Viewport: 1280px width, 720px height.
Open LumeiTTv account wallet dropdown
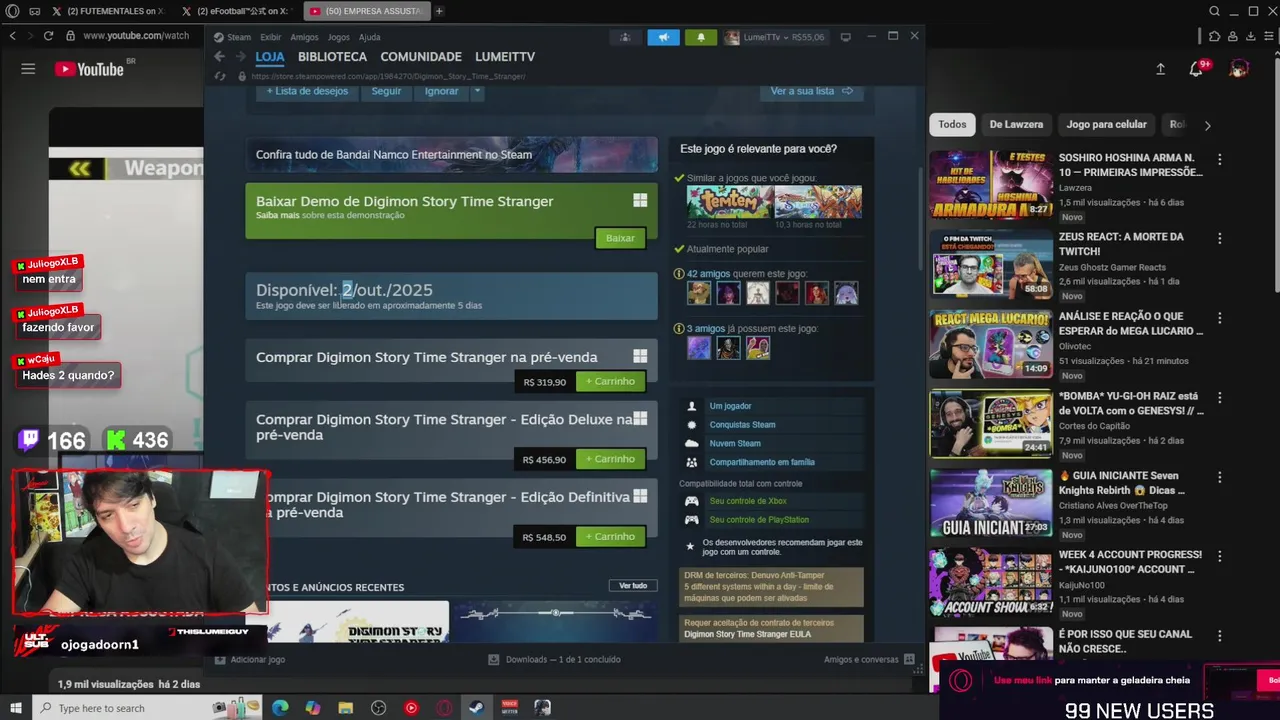(777, 37)
